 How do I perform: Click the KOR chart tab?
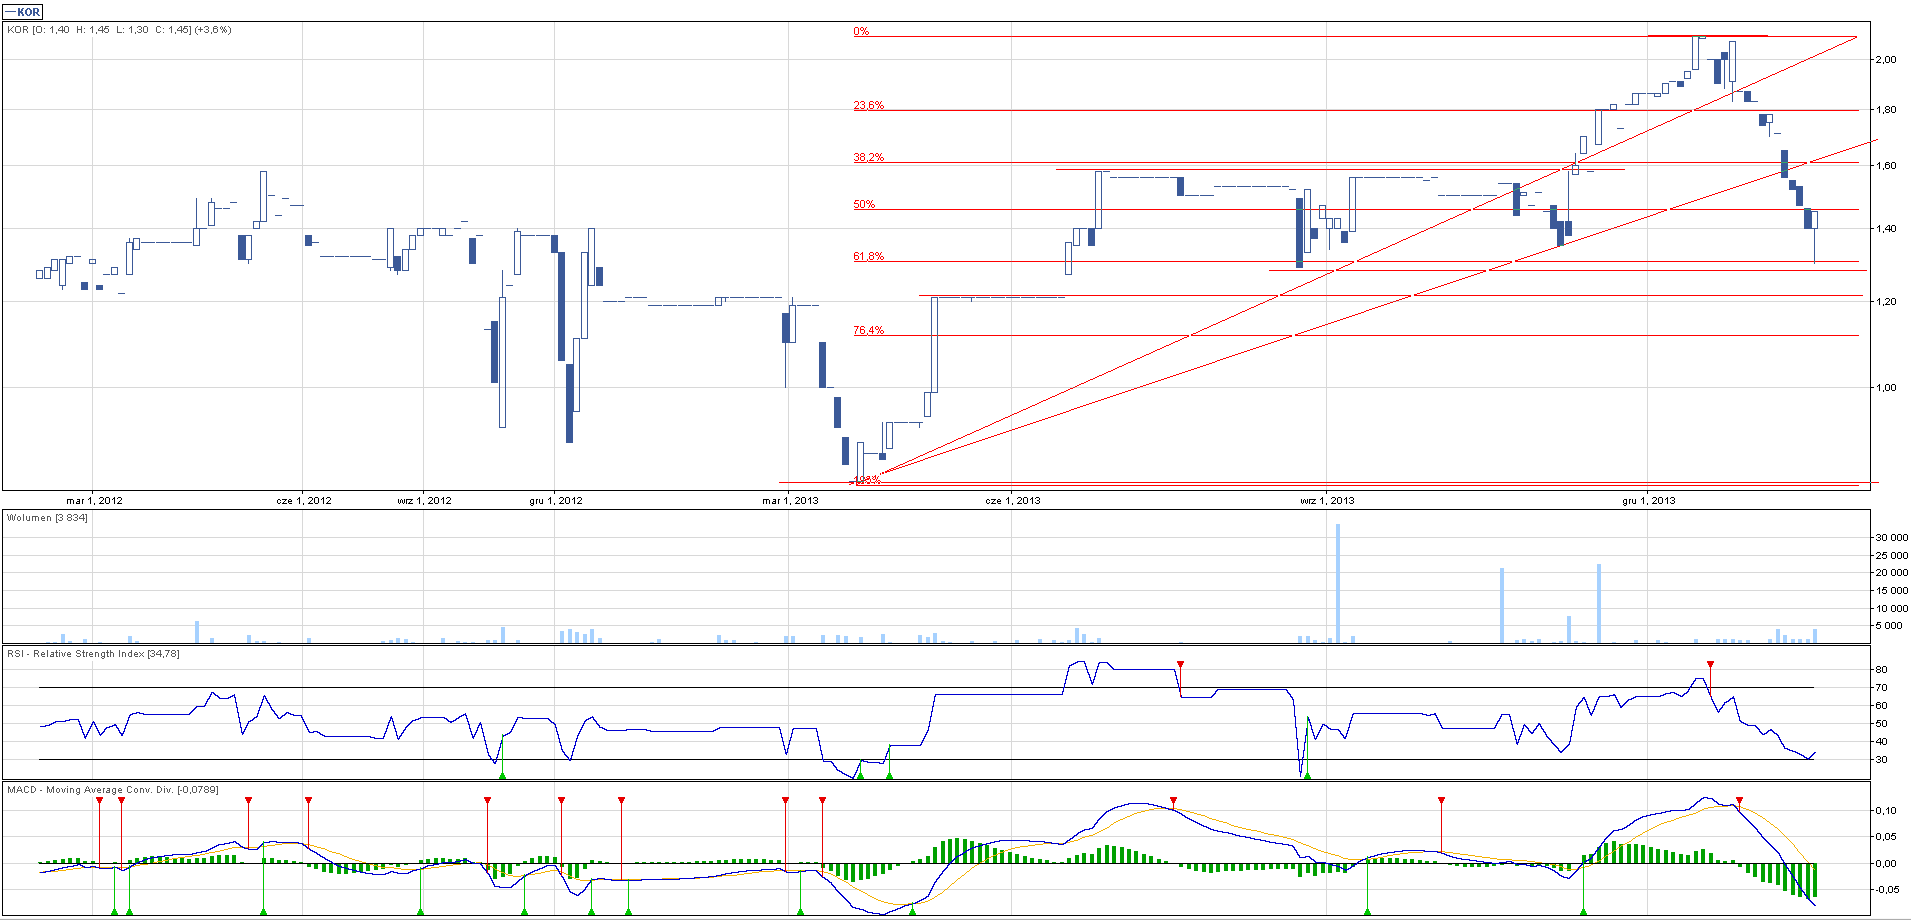23,12
